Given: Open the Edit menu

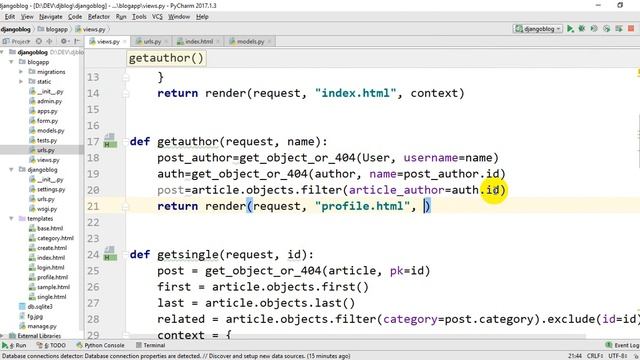Looking at the screenshot, I should point(10,17).
